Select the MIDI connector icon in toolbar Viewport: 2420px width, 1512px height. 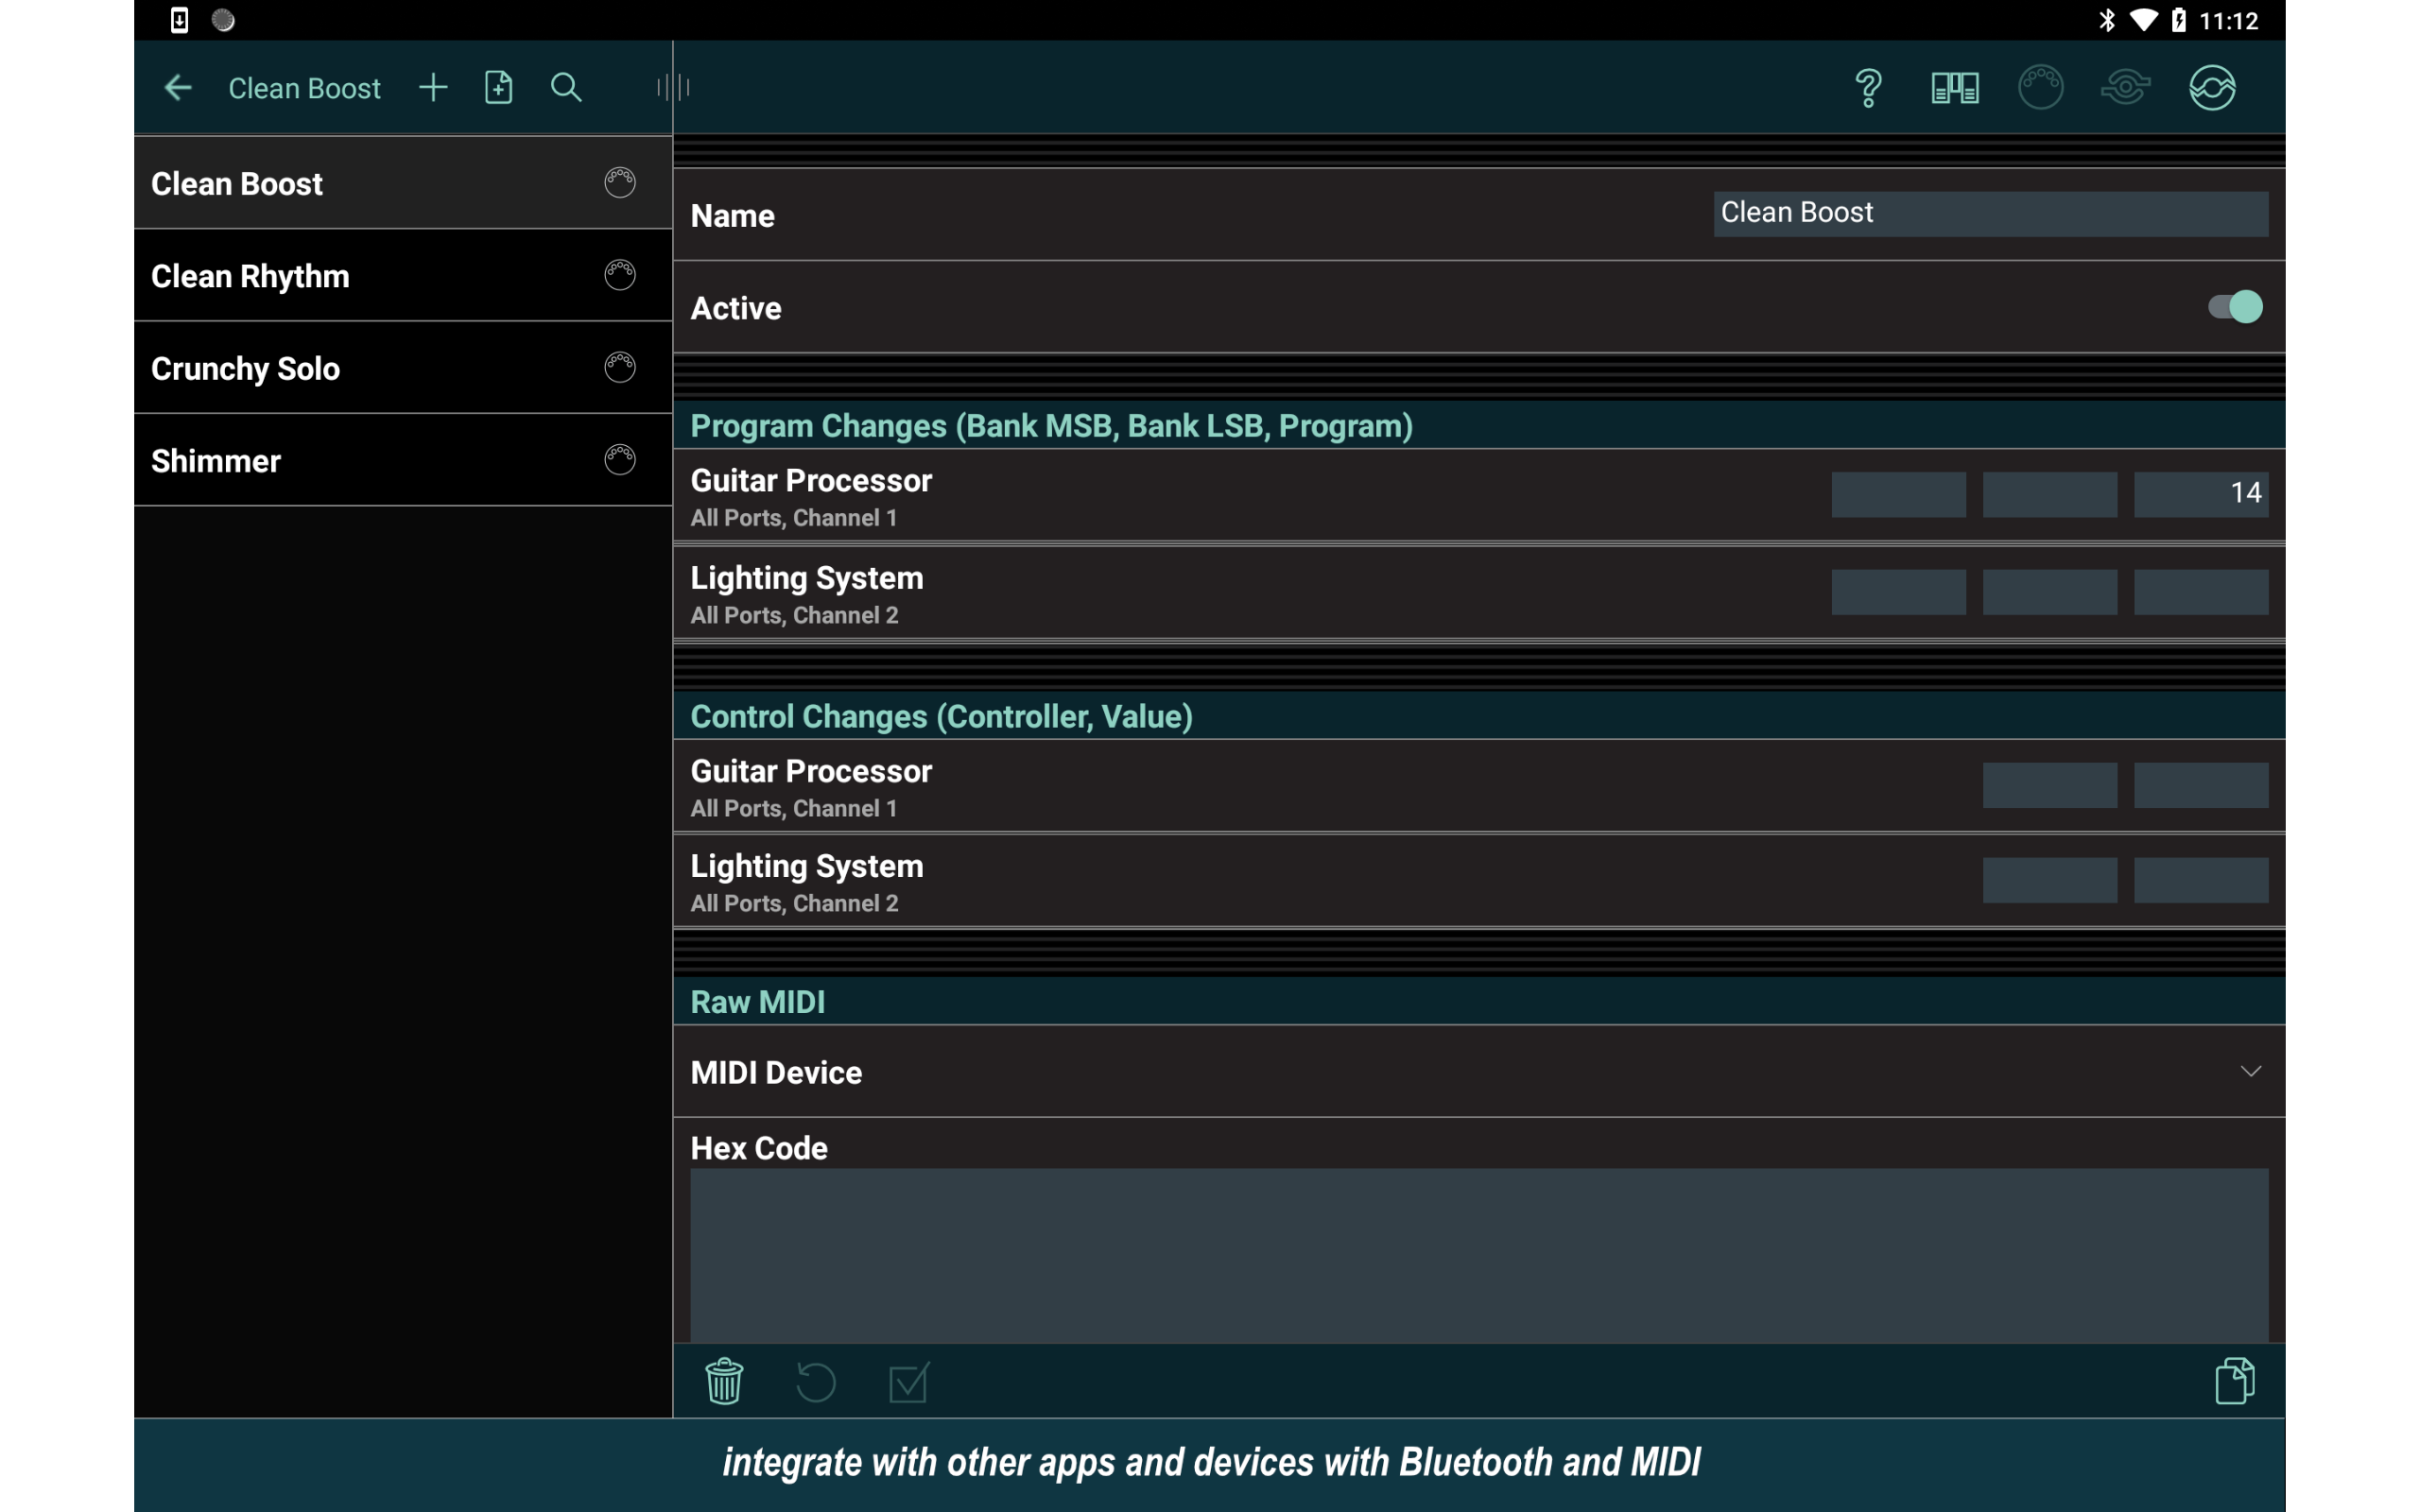2040,87
